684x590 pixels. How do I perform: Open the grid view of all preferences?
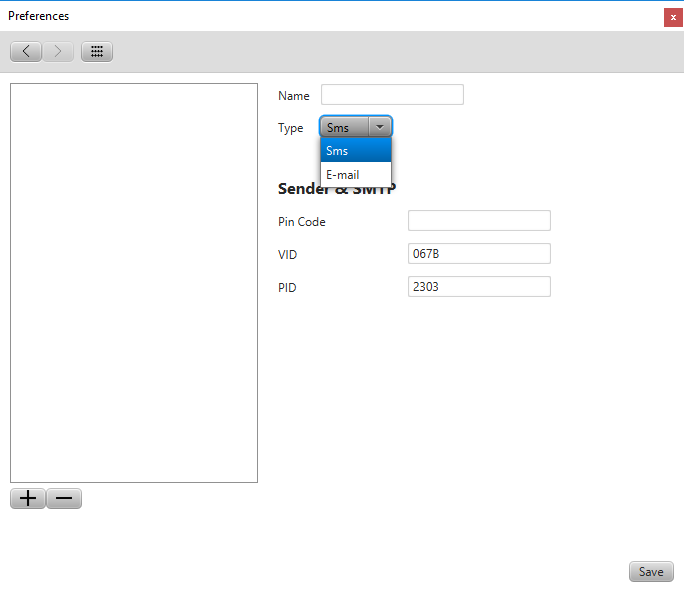pos(97,51)
